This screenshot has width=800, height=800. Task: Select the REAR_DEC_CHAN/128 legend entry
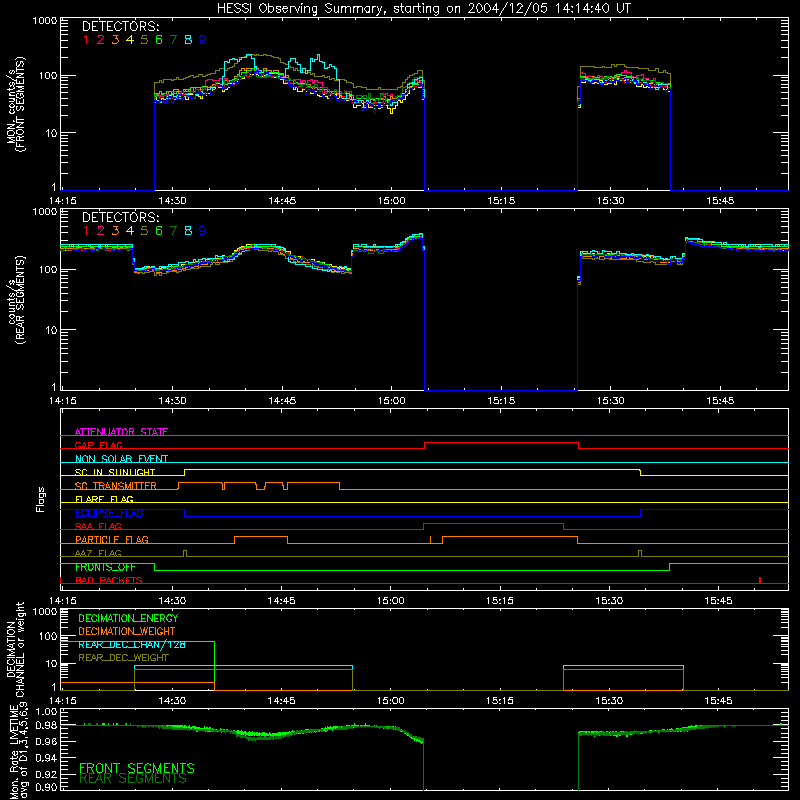[132, 645]
